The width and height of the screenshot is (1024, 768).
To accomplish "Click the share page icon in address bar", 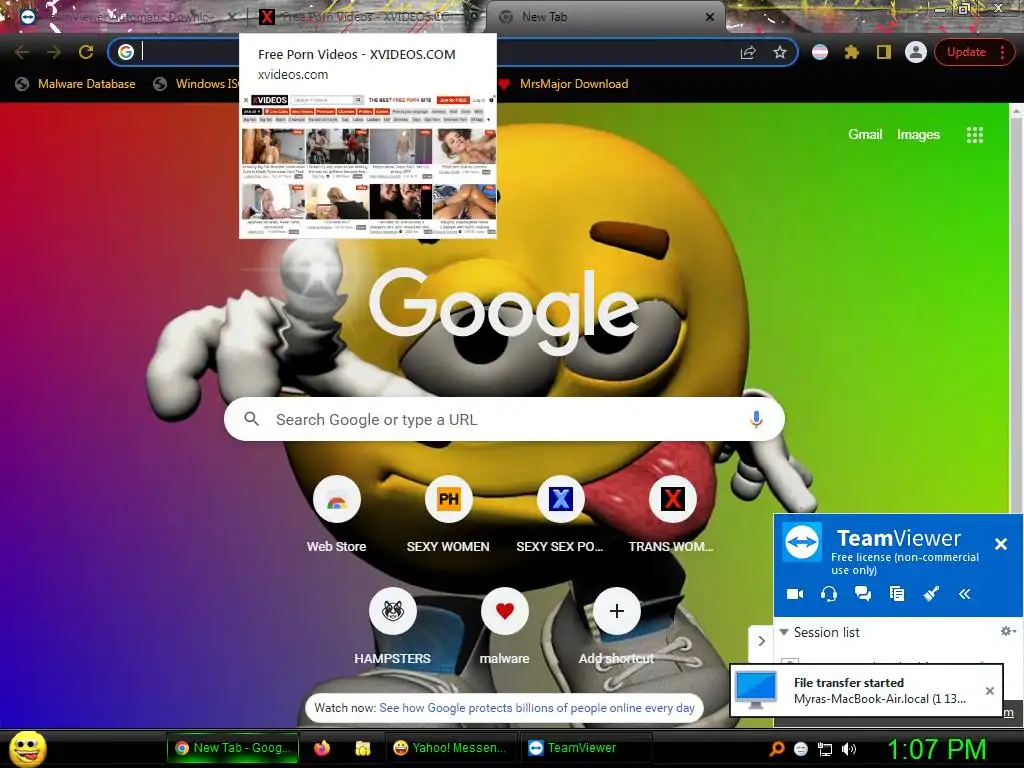I will 748,52.
